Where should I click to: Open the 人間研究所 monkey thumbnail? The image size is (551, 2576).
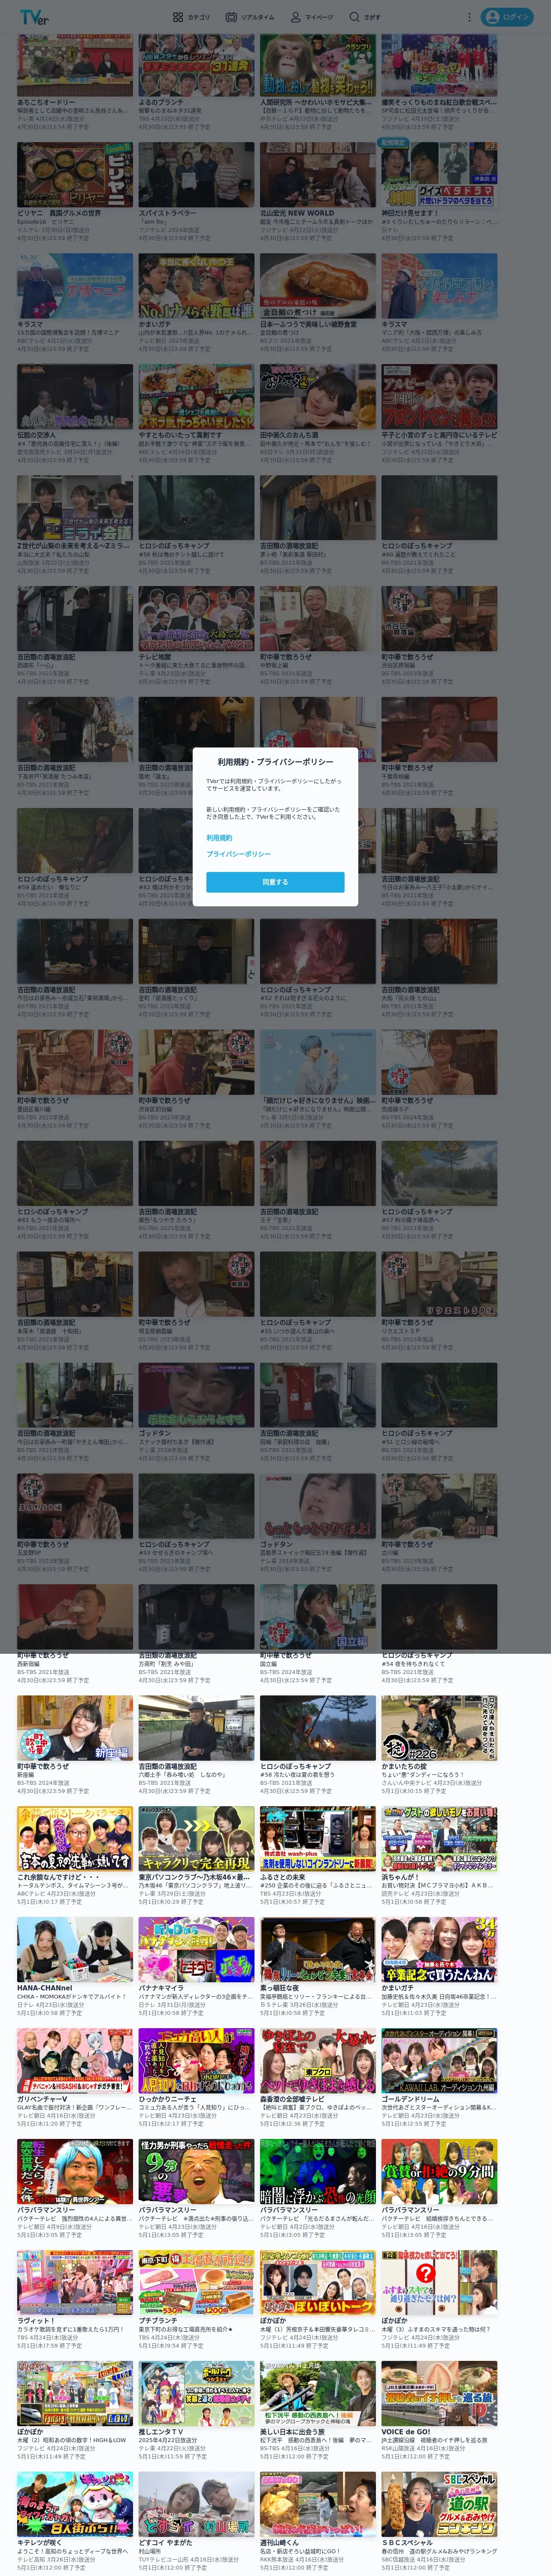point(318,64)
